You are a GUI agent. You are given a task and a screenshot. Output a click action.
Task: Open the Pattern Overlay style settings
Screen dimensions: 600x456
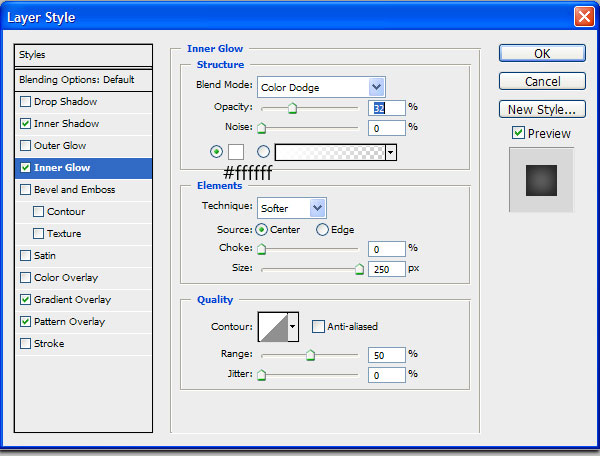point(69,321)
